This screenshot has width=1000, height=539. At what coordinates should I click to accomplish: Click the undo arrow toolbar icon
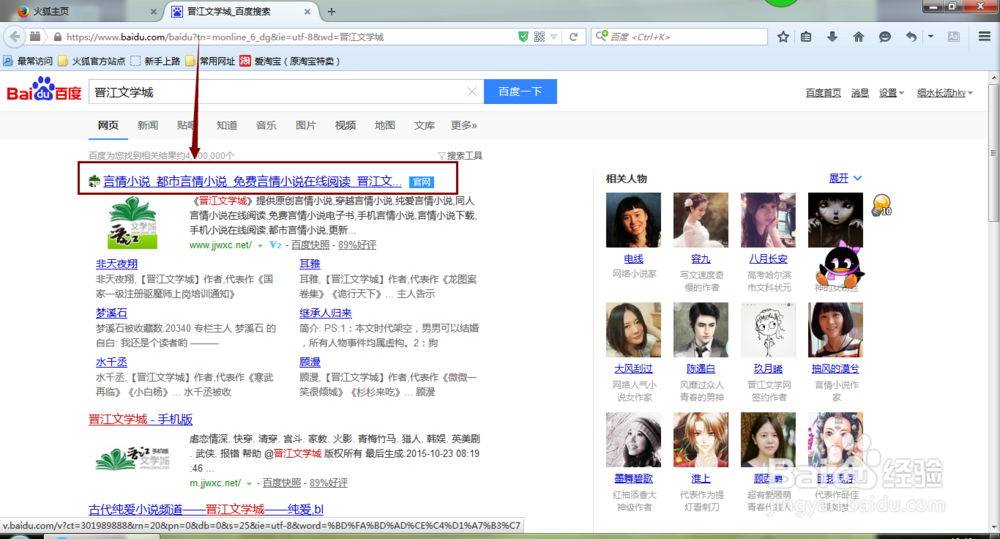(x=911, y=37)
